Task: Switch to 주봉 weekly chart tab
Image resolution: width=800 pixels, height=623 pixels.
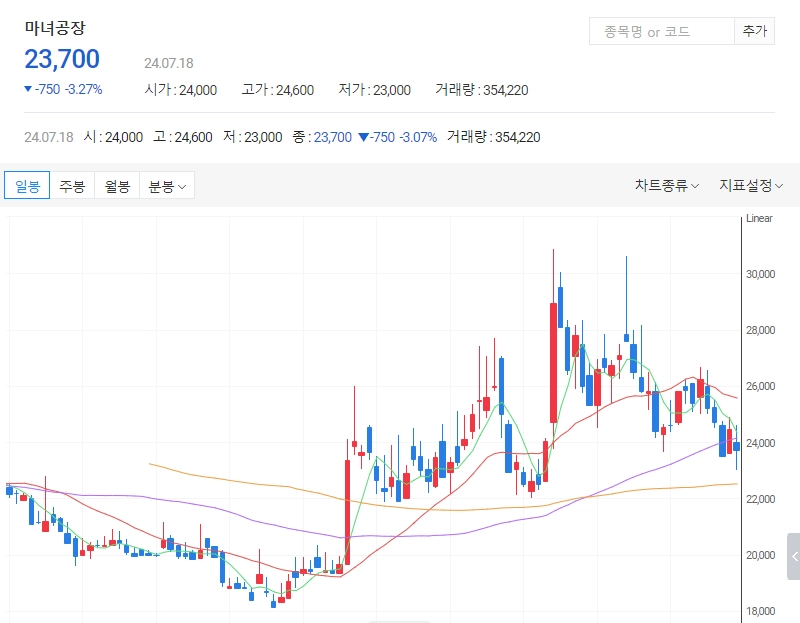Action: click(72, 185)
